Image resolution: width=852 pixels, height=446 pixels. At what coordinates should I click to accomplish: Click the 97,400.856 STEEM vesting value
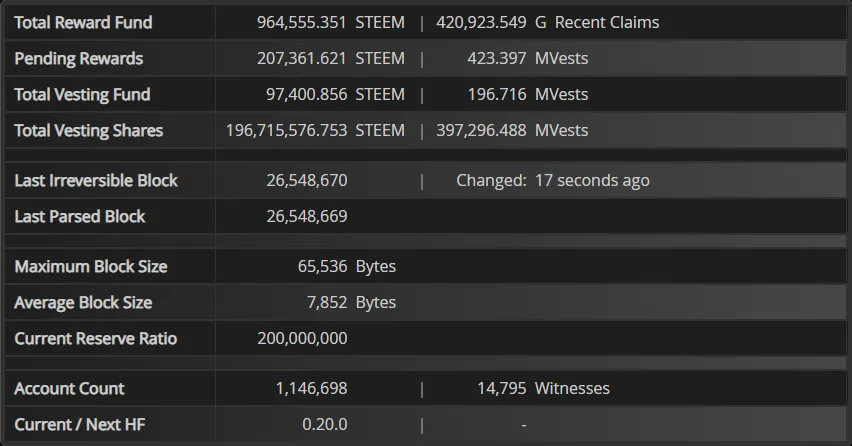coord(335,95)
